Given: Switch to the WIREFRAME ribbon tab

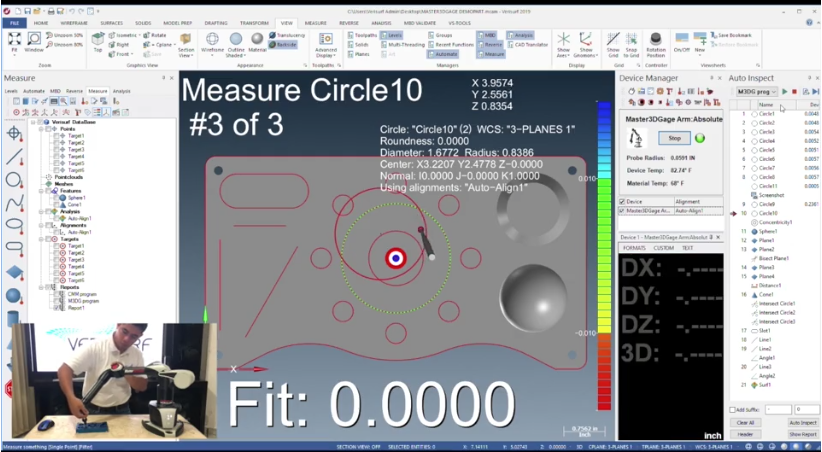Looking at the screenshot, I should pos(74,23).
